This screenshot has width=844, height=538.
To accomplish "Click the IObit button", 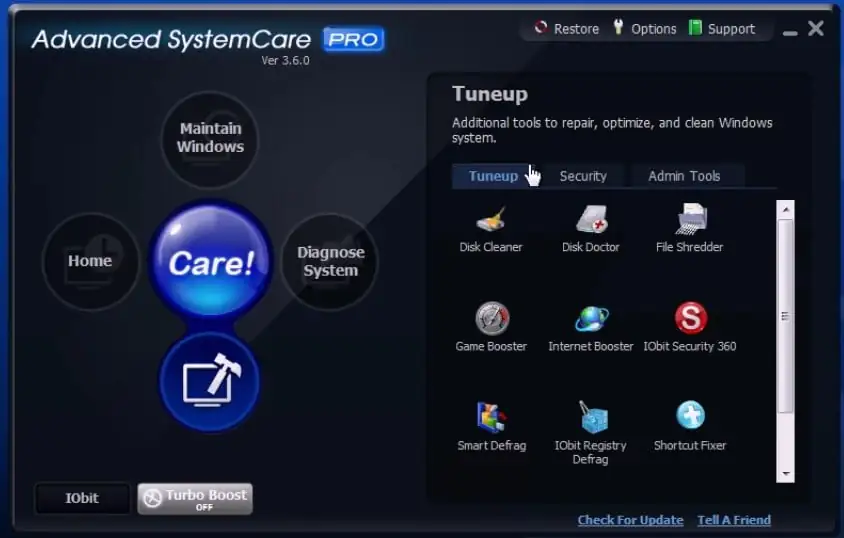I will tap(82, 498).
